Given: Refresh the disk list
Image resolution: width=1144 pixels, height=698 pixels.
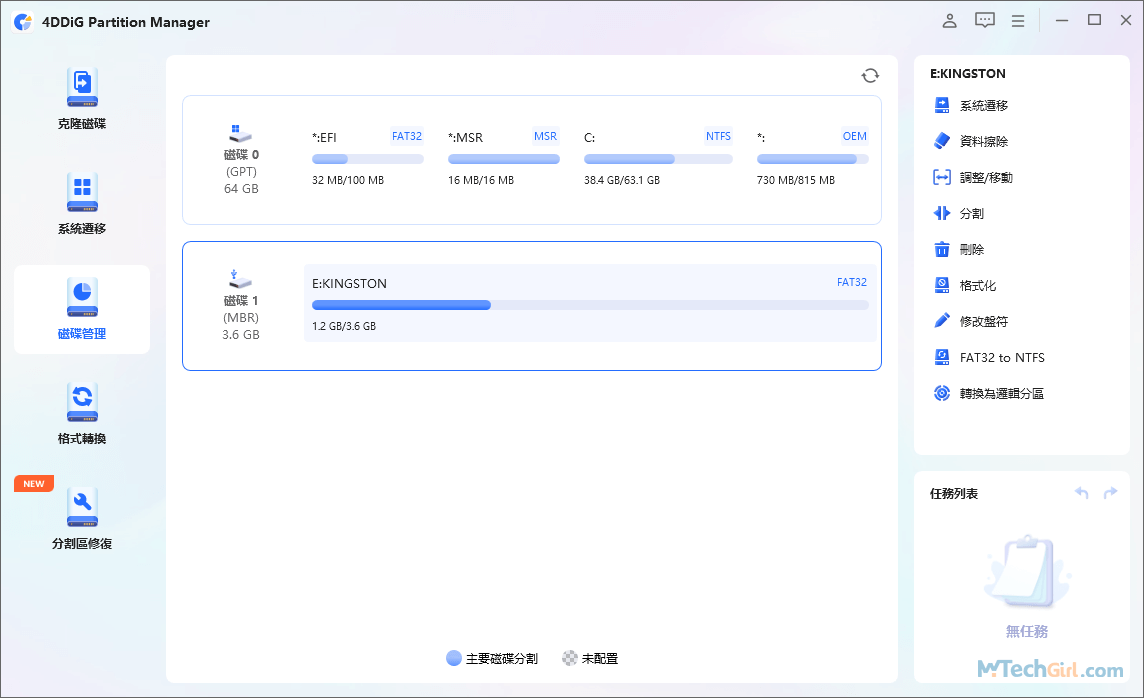Looking at the screenshot, I should click(x=870, y=75).
